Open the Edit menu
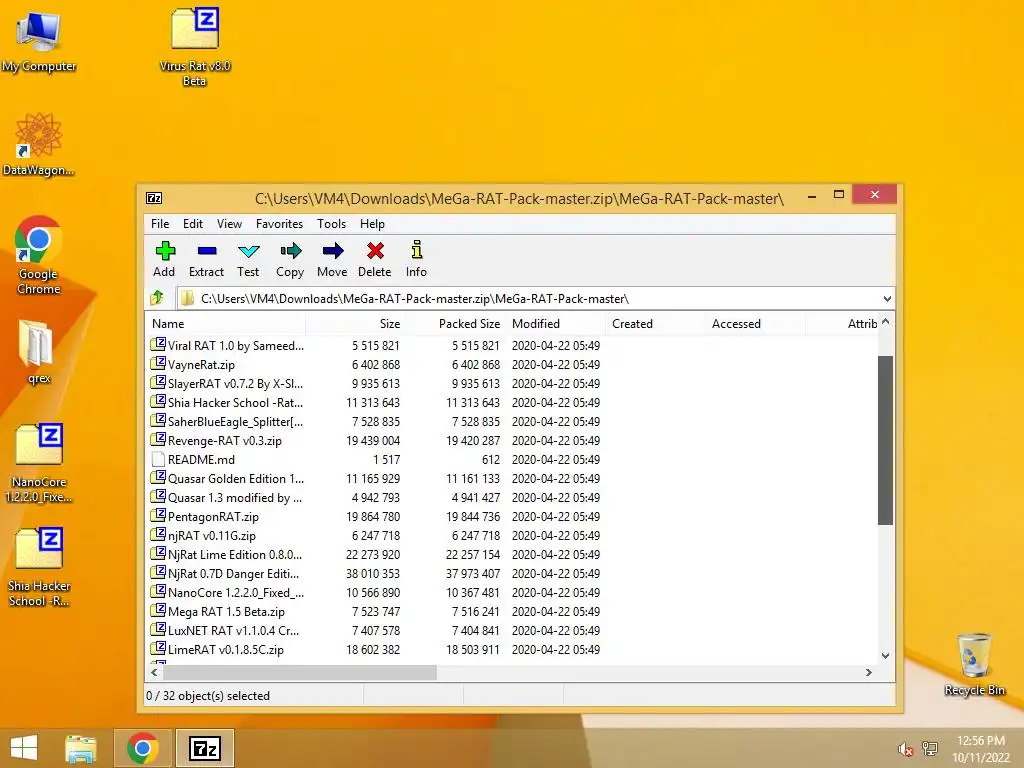 click(193, 223)
